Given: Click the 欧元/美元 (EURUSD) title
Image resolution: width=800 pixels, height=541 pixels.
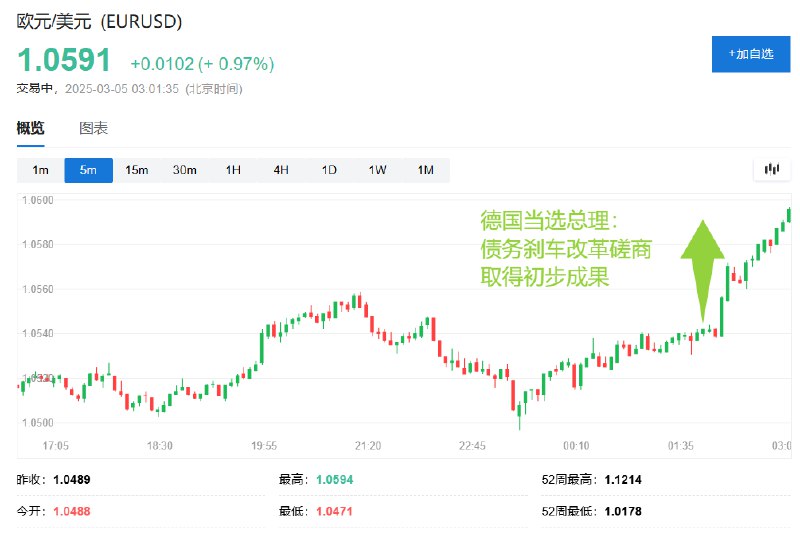Looking at the screenshot, I should (x=99, y=21).
